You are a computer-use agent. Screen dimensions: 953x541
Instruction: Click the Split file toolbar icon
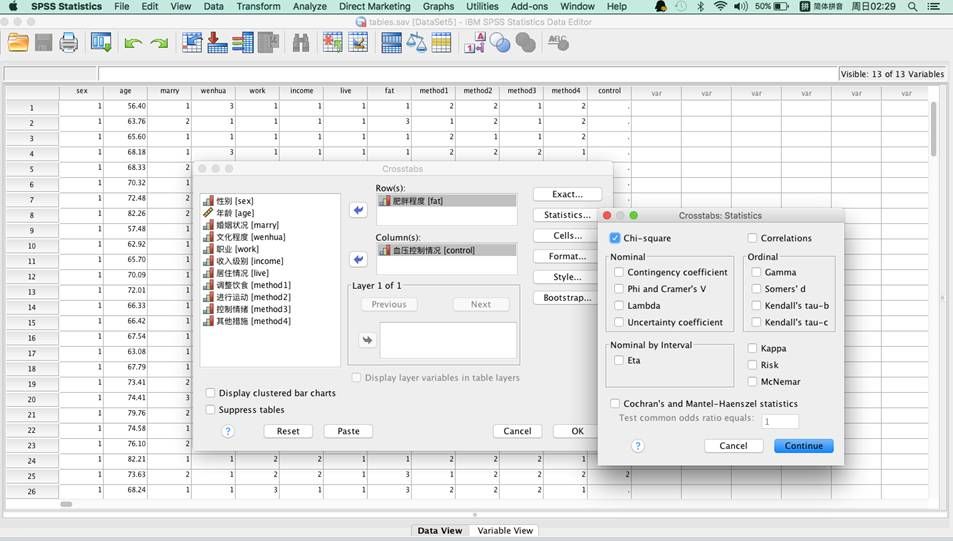tap(391, 43)
